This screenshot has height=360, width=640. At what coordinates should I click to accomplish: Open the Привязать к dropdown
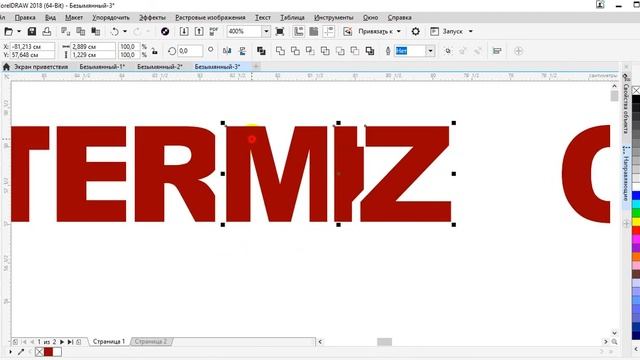pyautogui.click(x=380, y=31)
